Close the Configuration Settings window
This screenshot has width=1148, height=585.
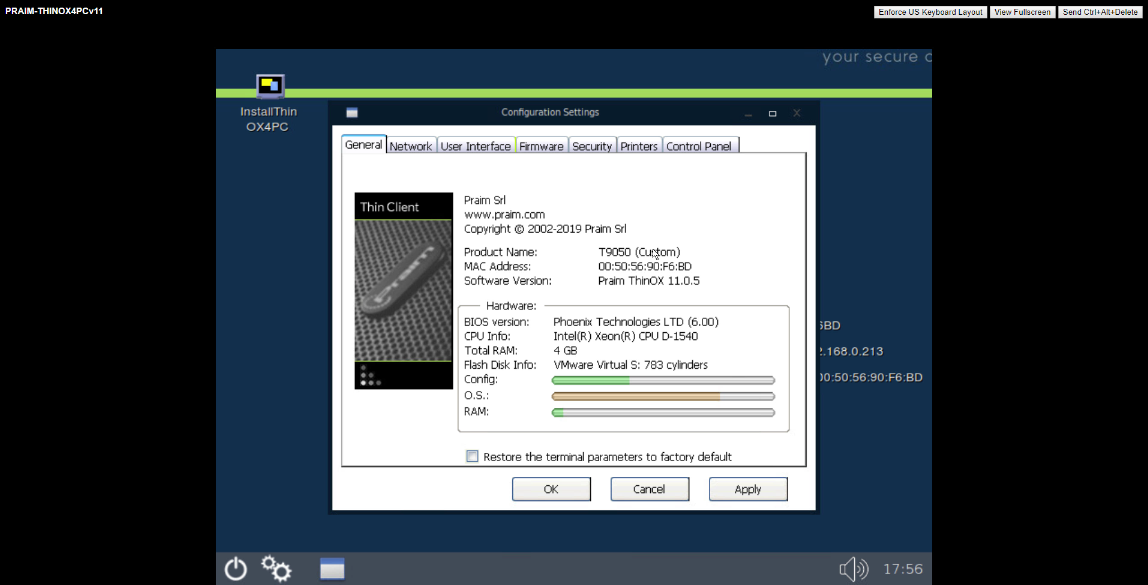[797, 113]
